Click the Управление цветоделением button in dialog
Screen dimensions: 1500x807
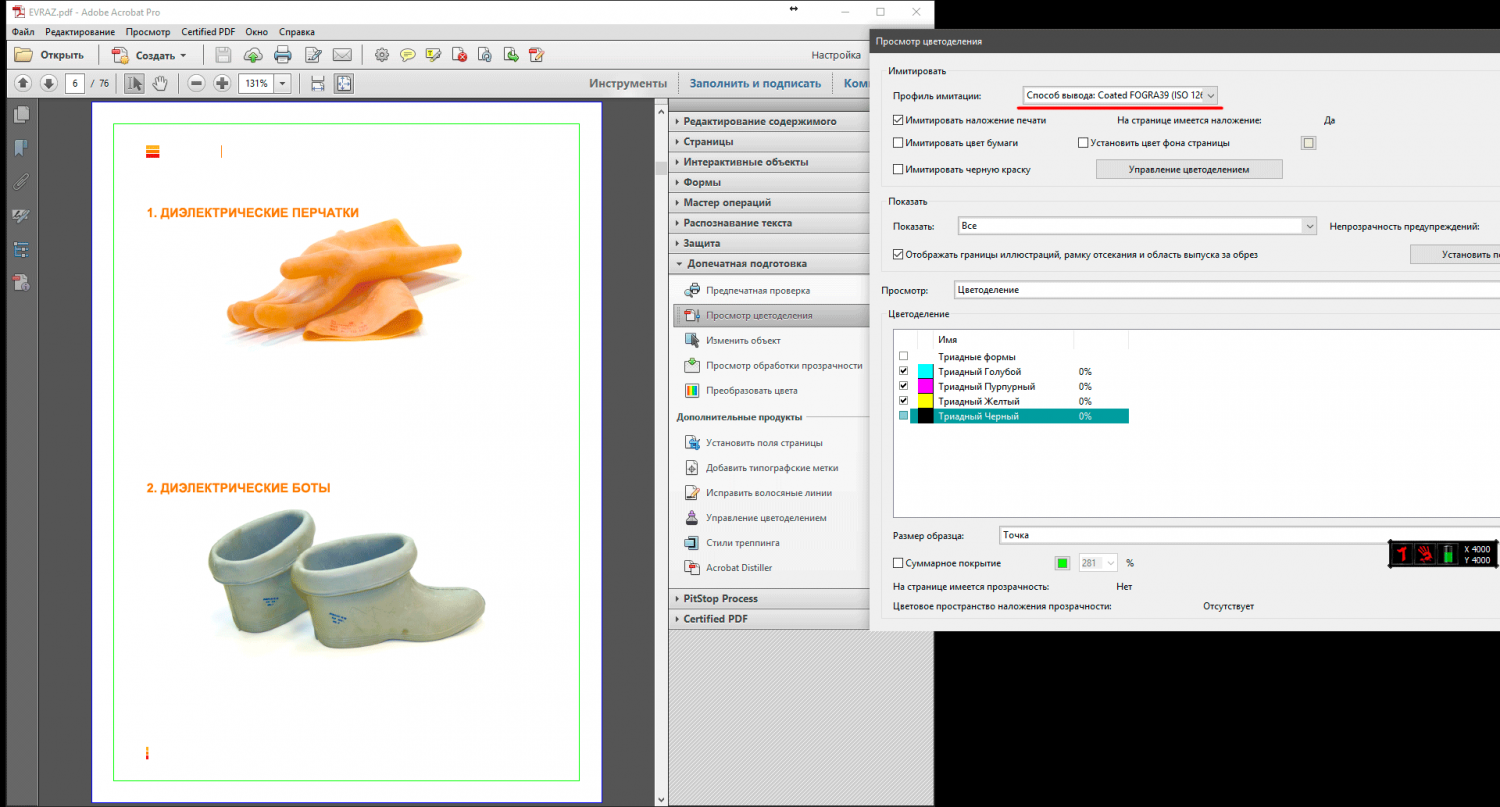(1189, 169)
